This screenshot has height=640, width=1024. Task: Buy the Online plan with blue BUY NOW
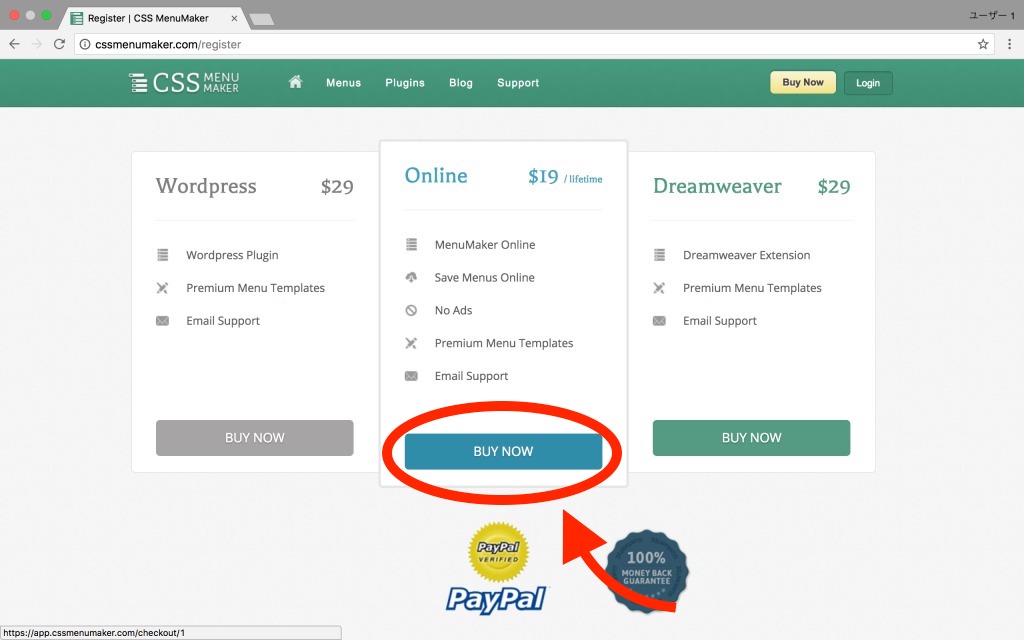(x=504, y=451)
